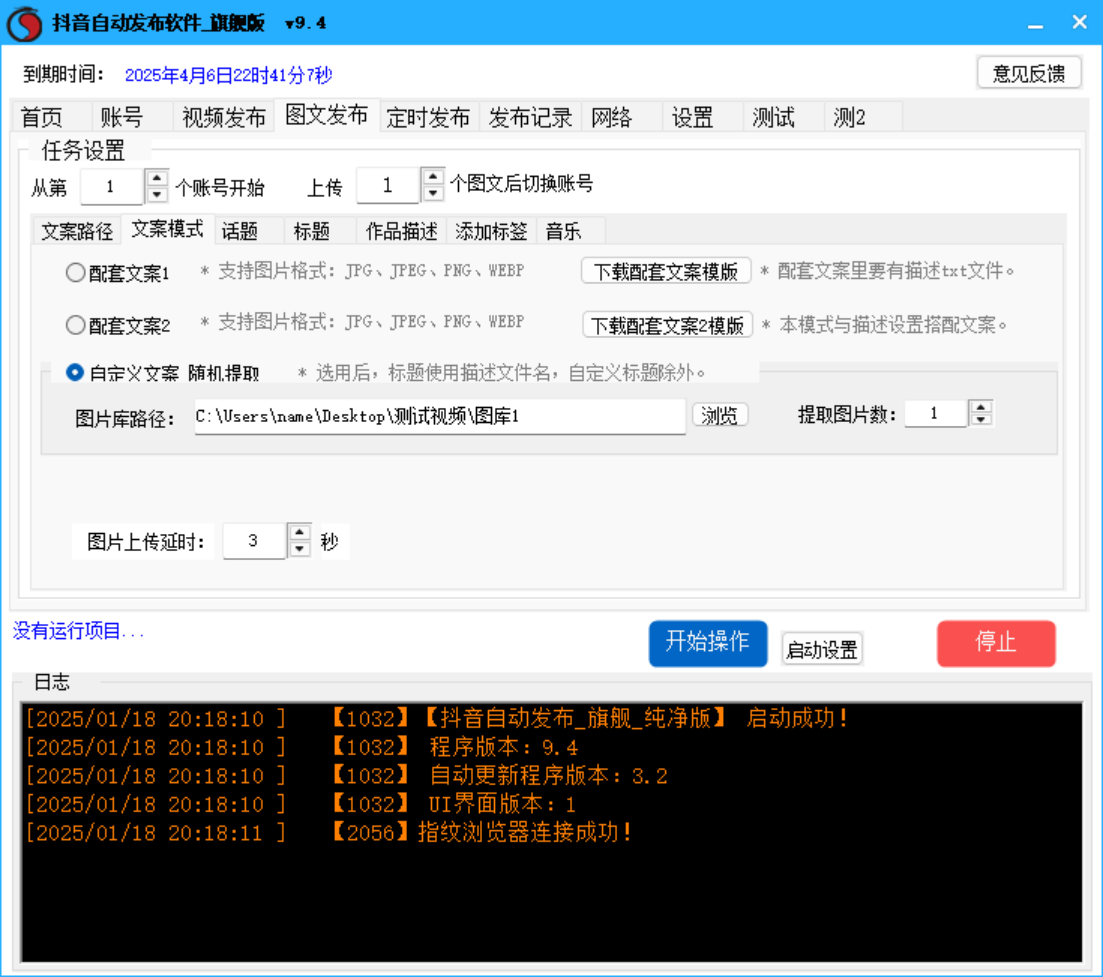1103x977 pixels.
Task: Select the 自定义文案 随机提取 radio button
Action: (75, 372)
